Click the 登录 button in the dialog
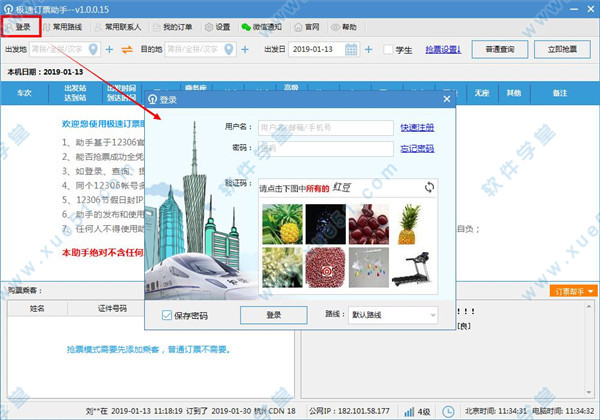Image resolution: width=600 pixels, height=420 pixels. pyautogui.click(x=273, y=314)
